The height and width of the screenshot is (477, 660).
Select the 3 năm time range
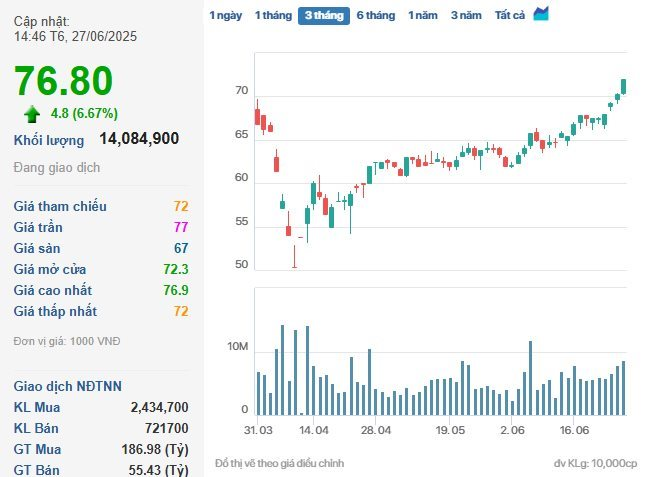click(x=466, y=16)
